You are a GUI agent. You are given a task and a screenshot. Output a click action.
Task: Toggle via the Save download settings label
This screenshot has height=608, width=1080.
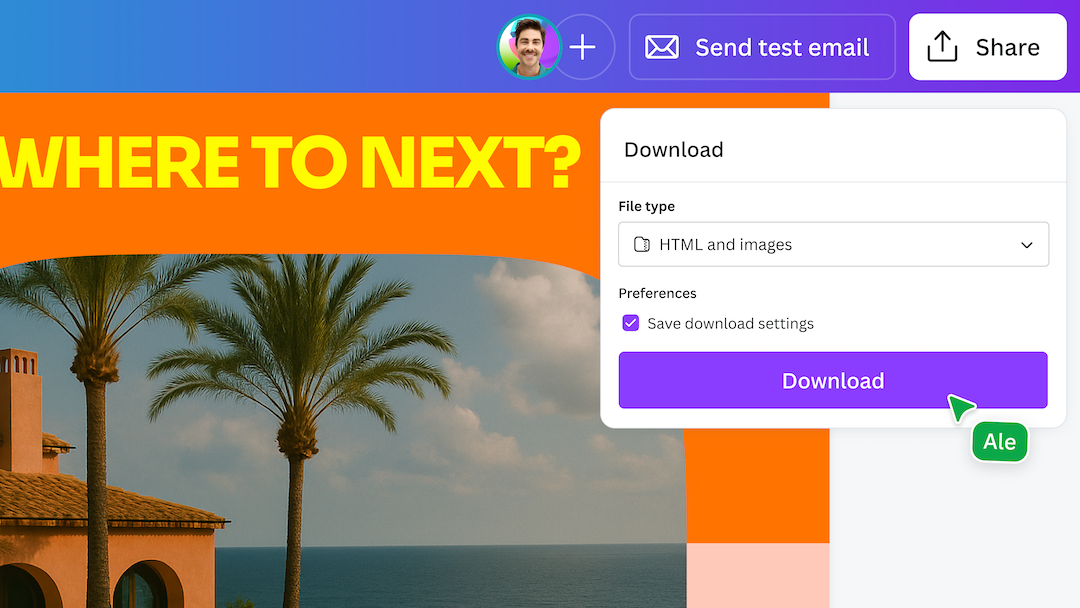[730, 324]
